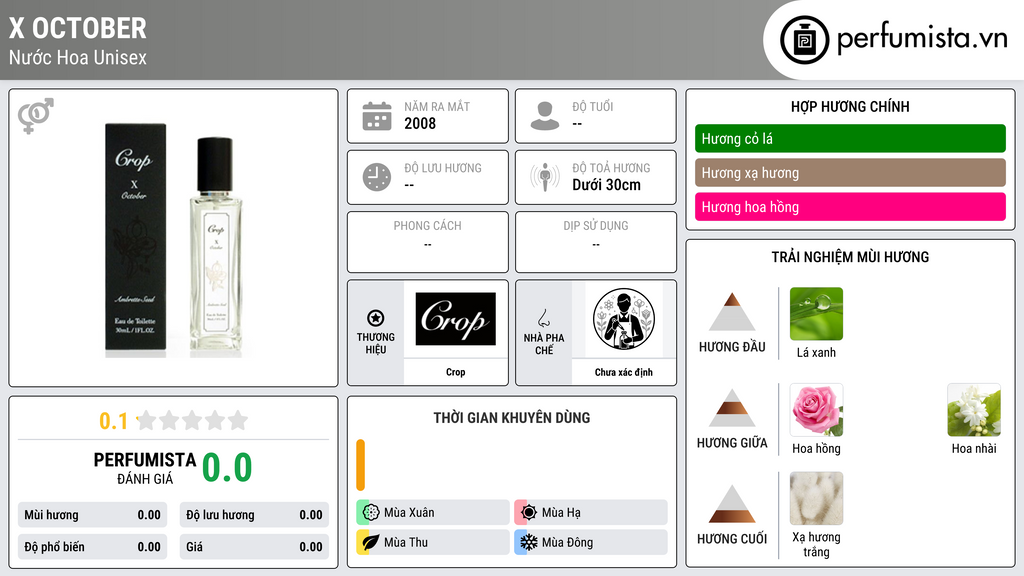Image resolution: width=1024 pixels, height=576 pixels.
Task: Click the Crop brand name label
Action: tap(456, 372)
